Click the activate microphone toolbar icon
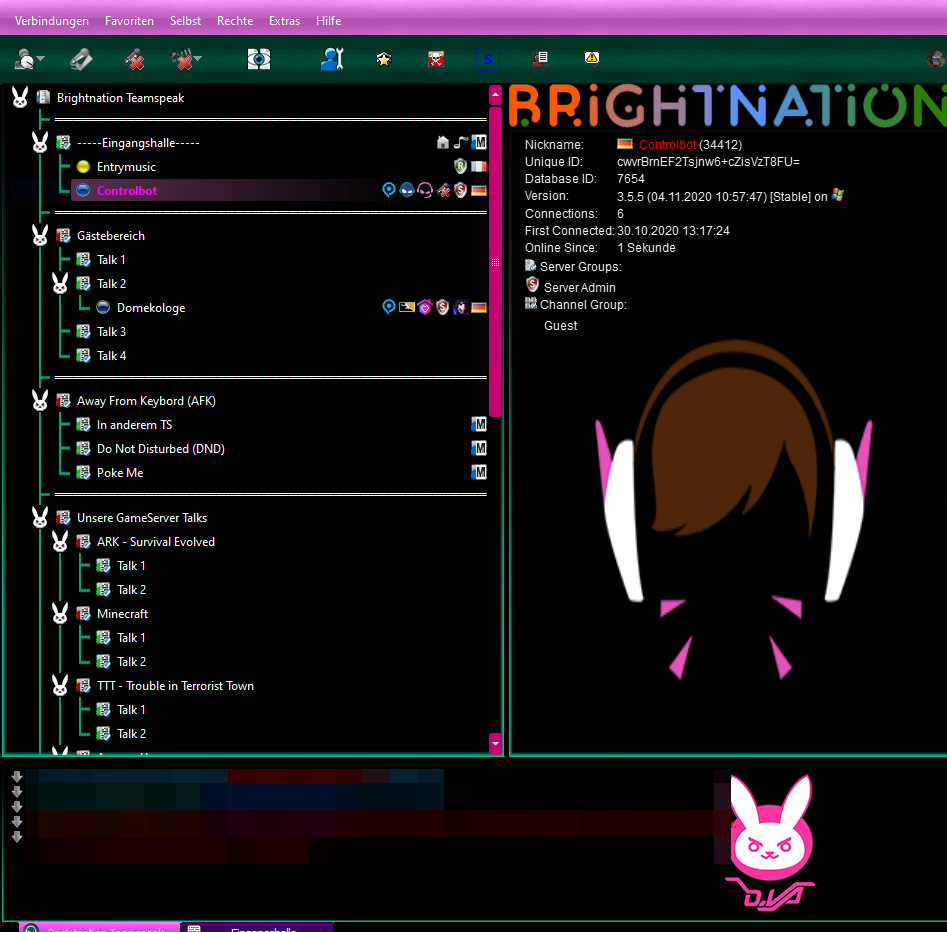947x932 pixels. pyautogui.click(x=81, y=59)
